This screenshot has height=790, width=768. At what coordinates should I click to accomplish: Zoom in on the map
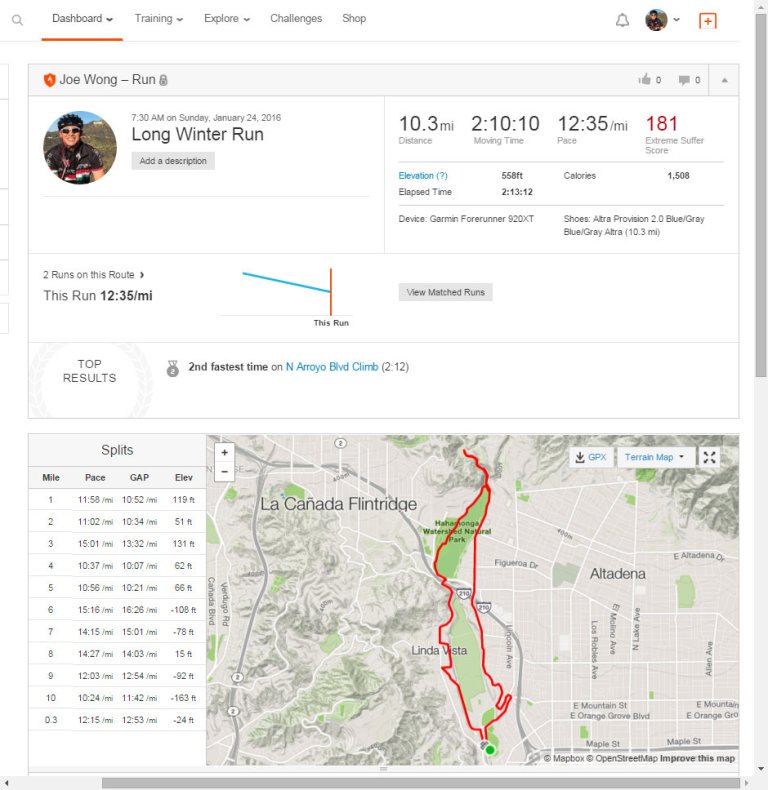(x=225, y=452)
